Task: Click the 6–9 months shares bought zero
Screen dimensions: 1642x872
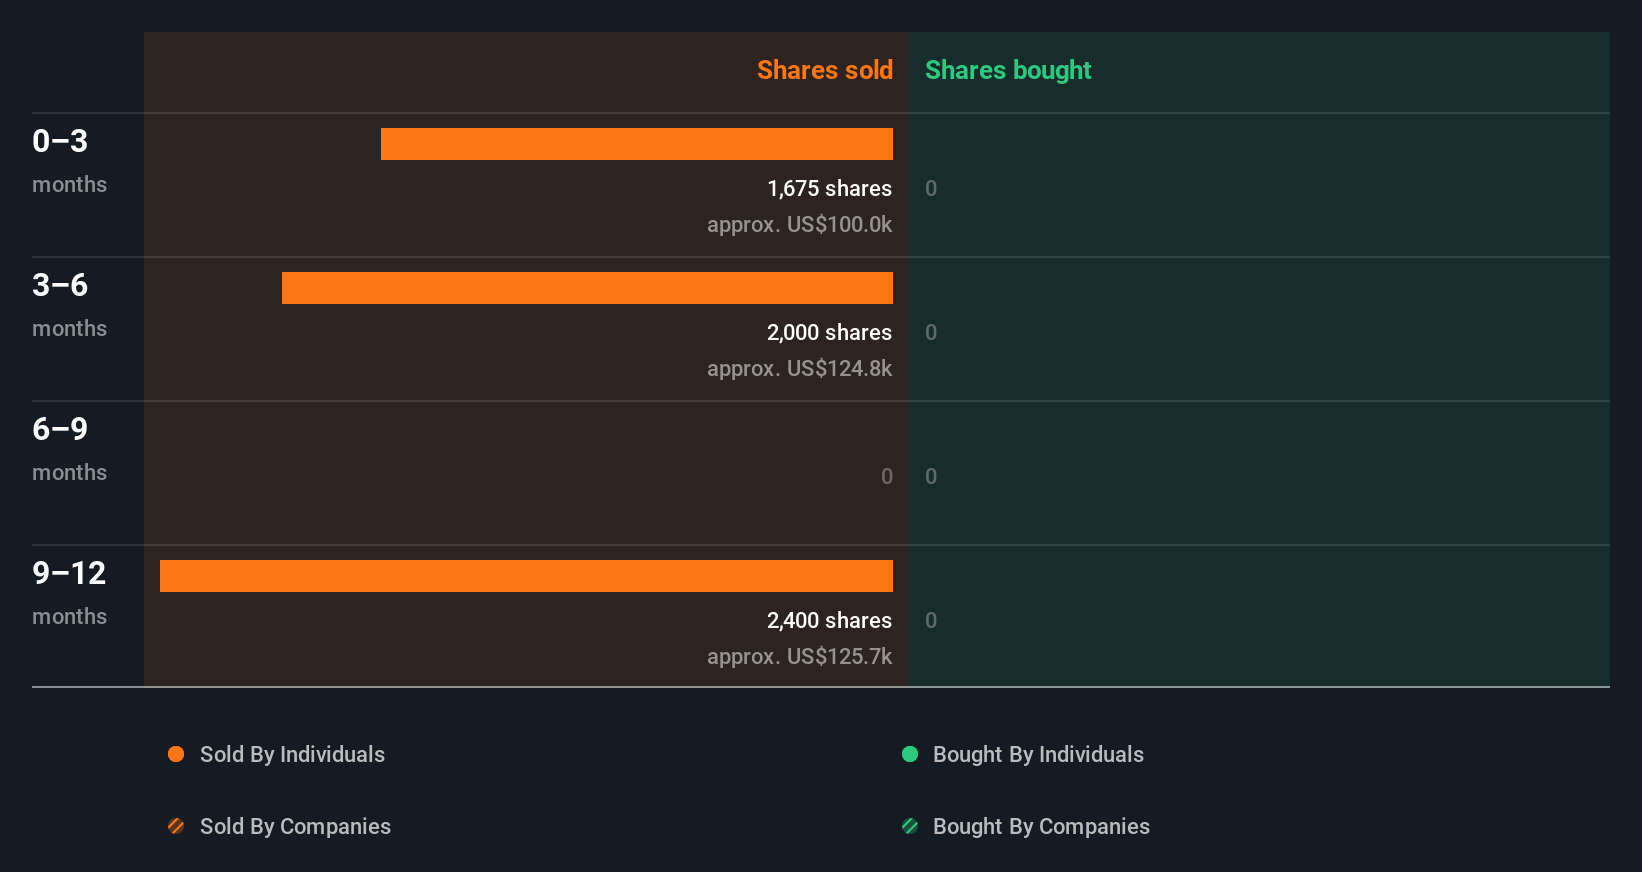Action: [931, 476]
